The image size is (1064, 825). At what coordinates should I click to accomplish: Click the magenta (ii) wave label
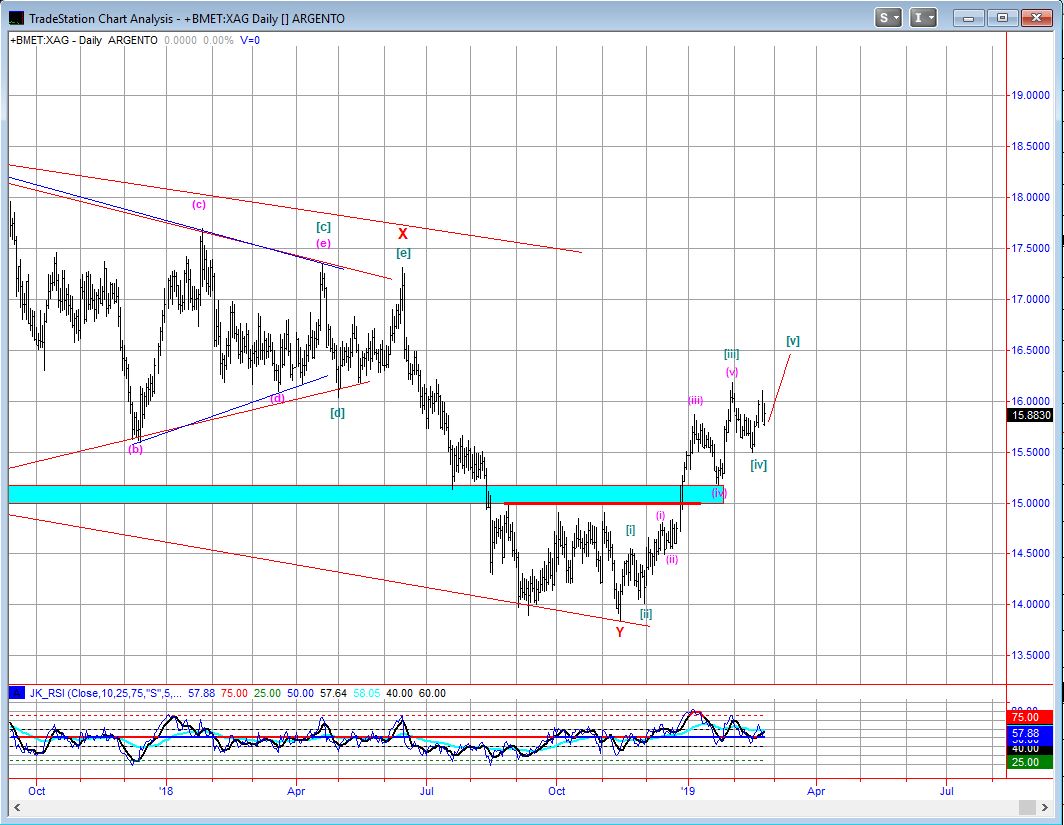[672, 559]
